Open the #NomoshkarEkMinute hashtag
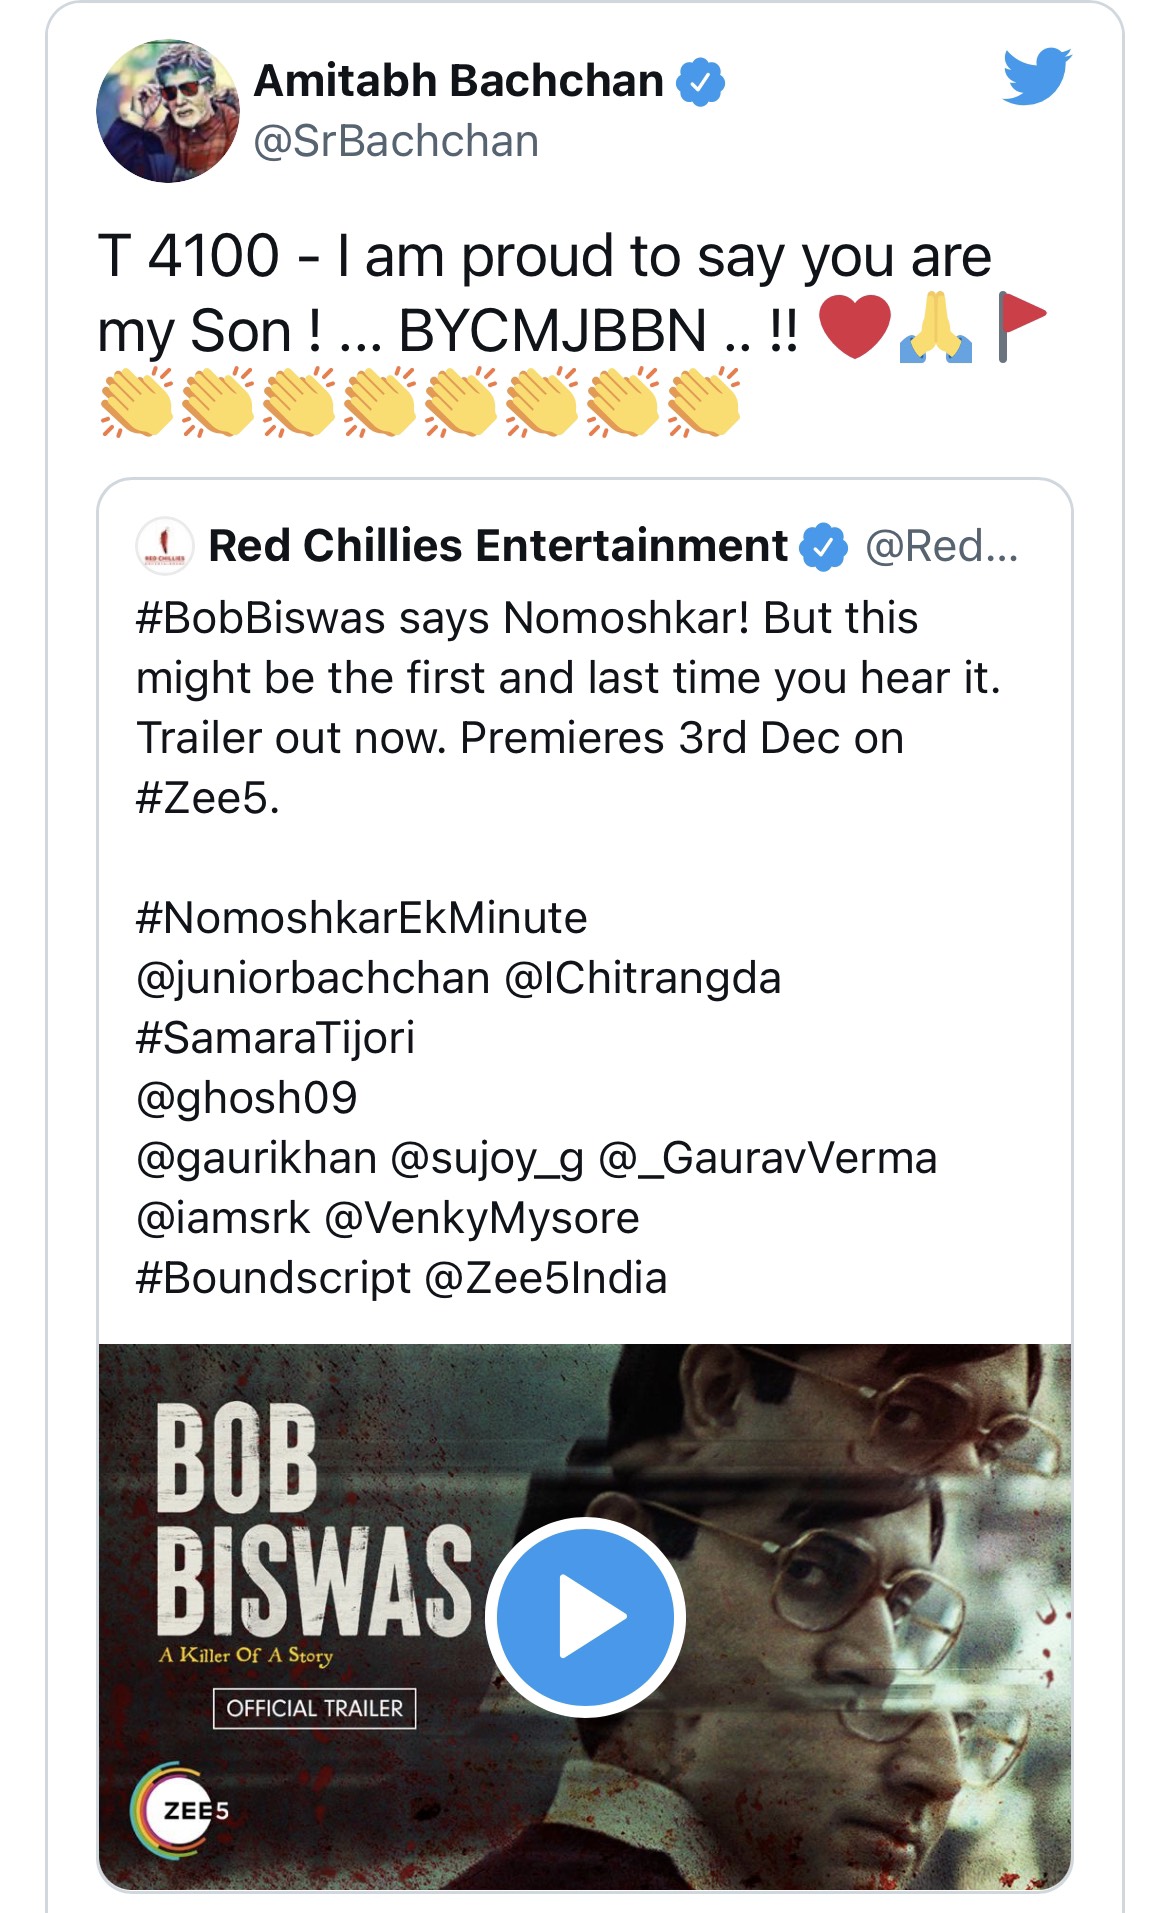This screenshot has width=1170, height=1913. 361,918
